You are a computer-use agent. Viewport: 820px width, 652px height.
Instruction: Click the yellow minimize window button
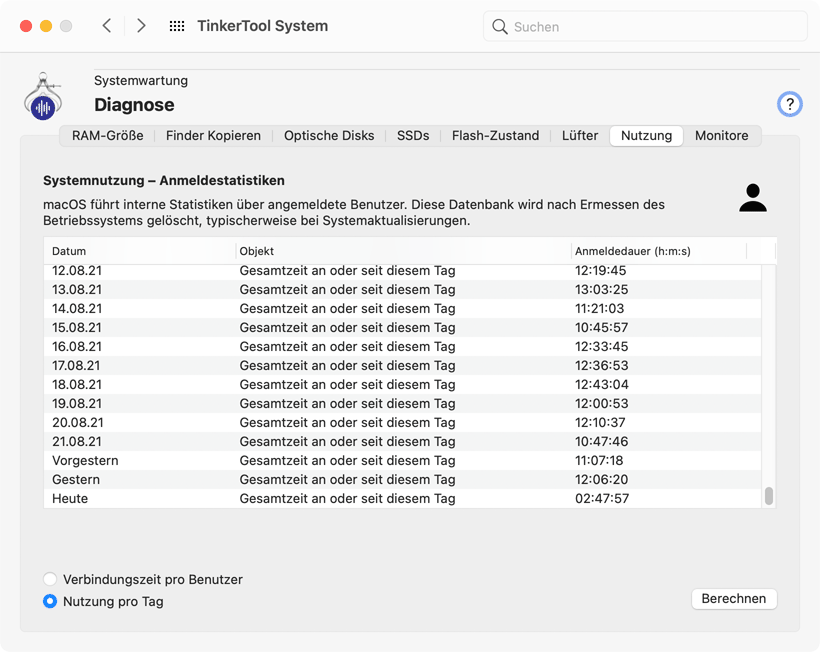click(x=46, y=26)
